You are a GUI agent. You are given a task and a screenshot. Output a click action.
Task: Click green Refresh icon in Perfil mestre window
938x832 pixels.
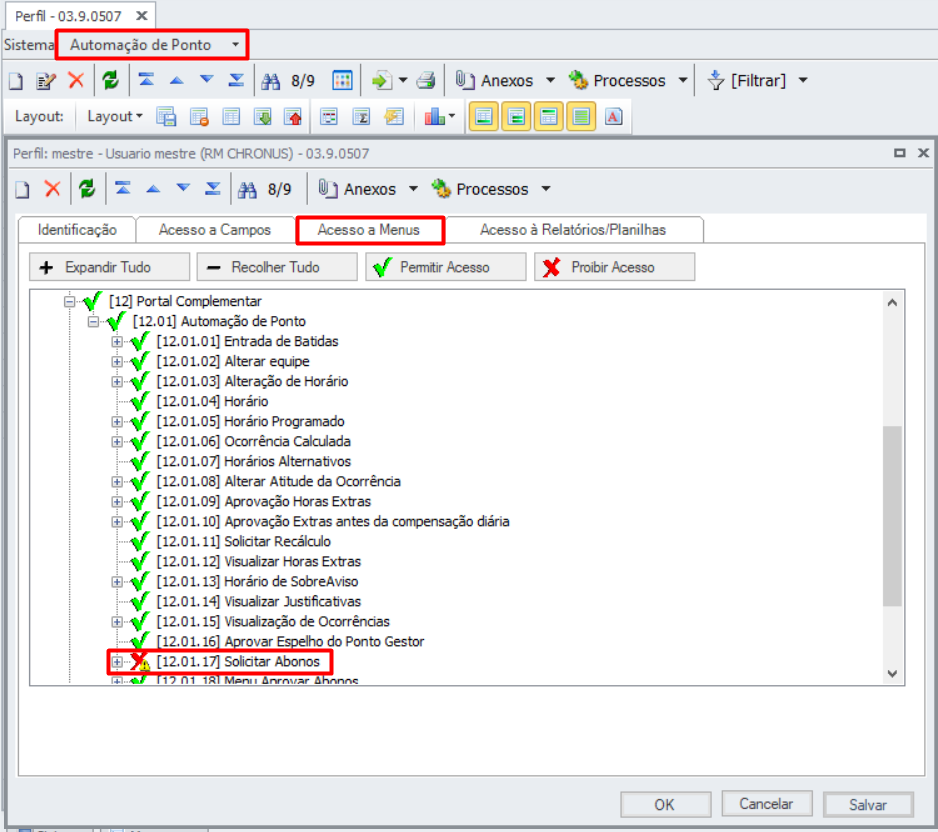click(x=87, y=189)
